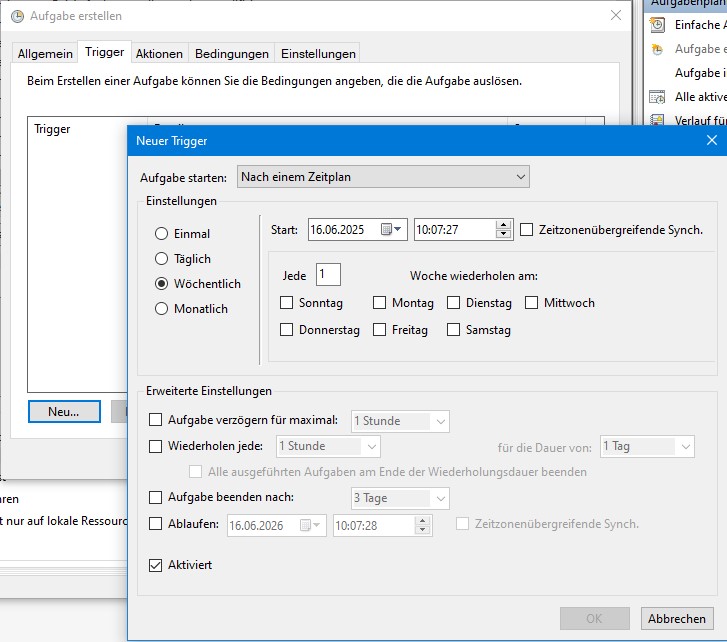Click the Einfache Aufgabe icon in Aktionen pane
The height and width of the screenshot is (642, 727).
tap(657, 25)
